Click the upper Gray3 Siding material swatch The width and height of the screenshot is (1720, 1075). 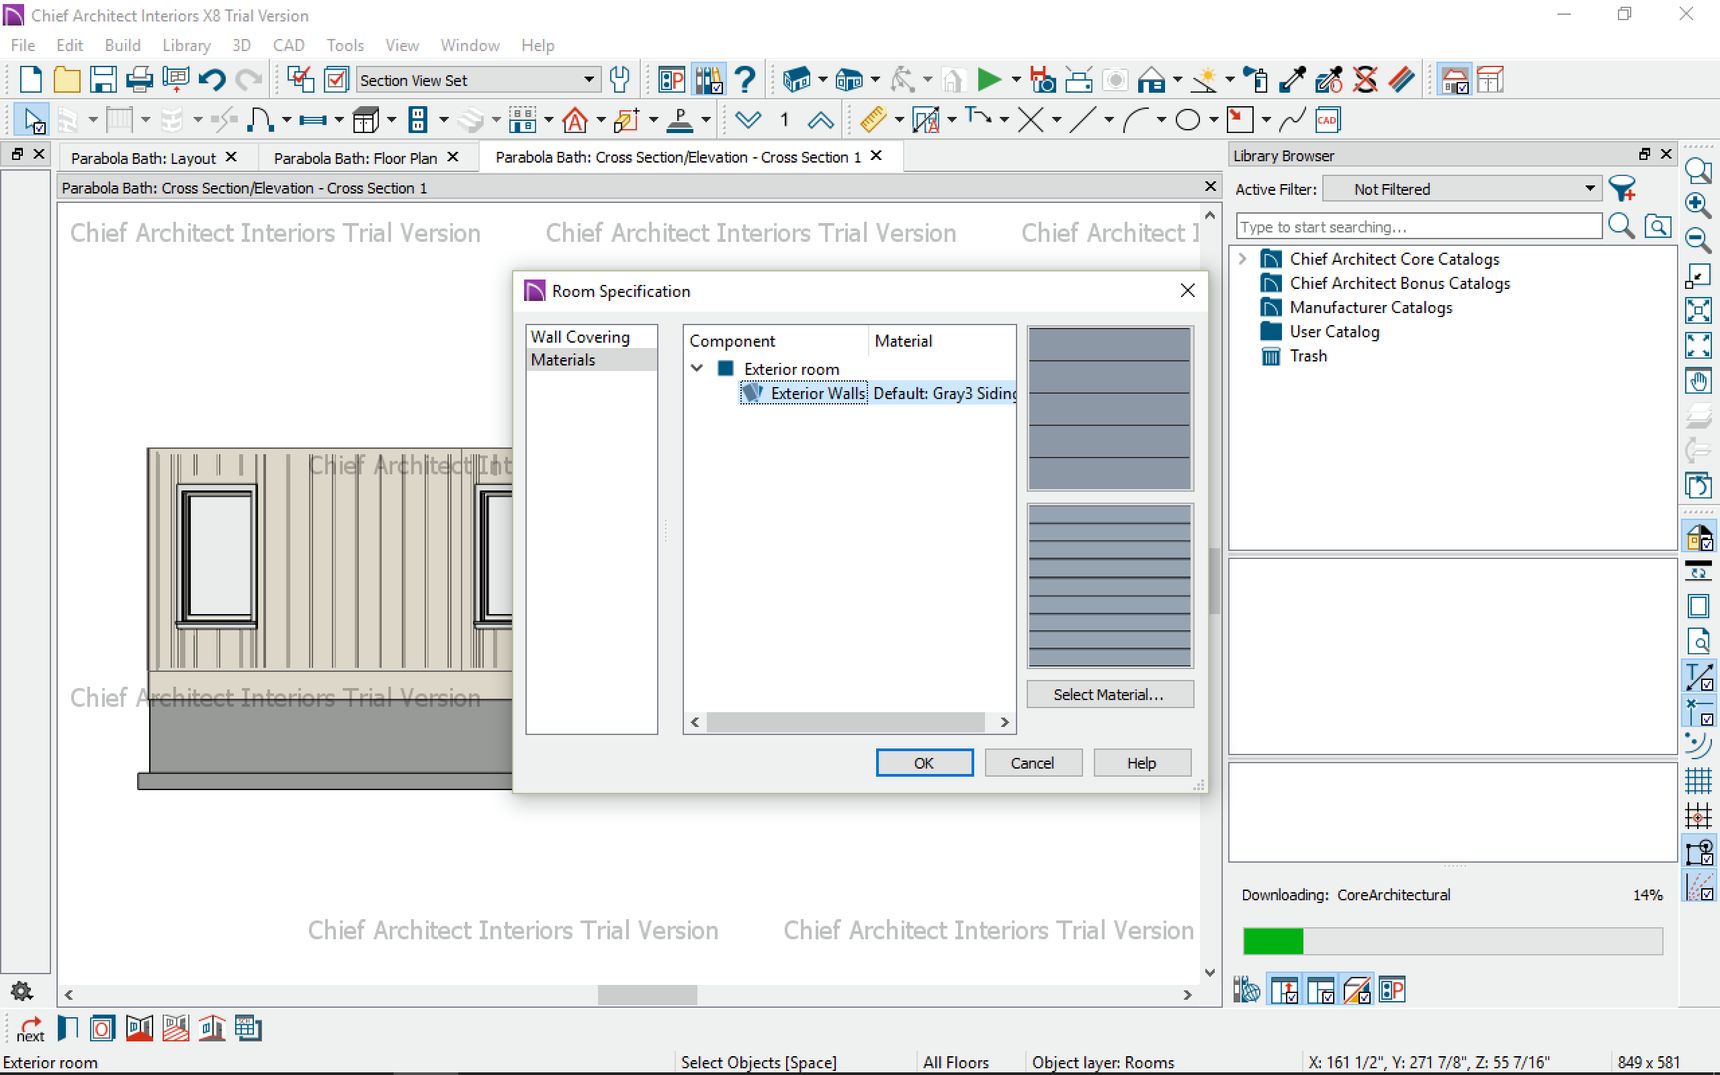[1110, 408]
